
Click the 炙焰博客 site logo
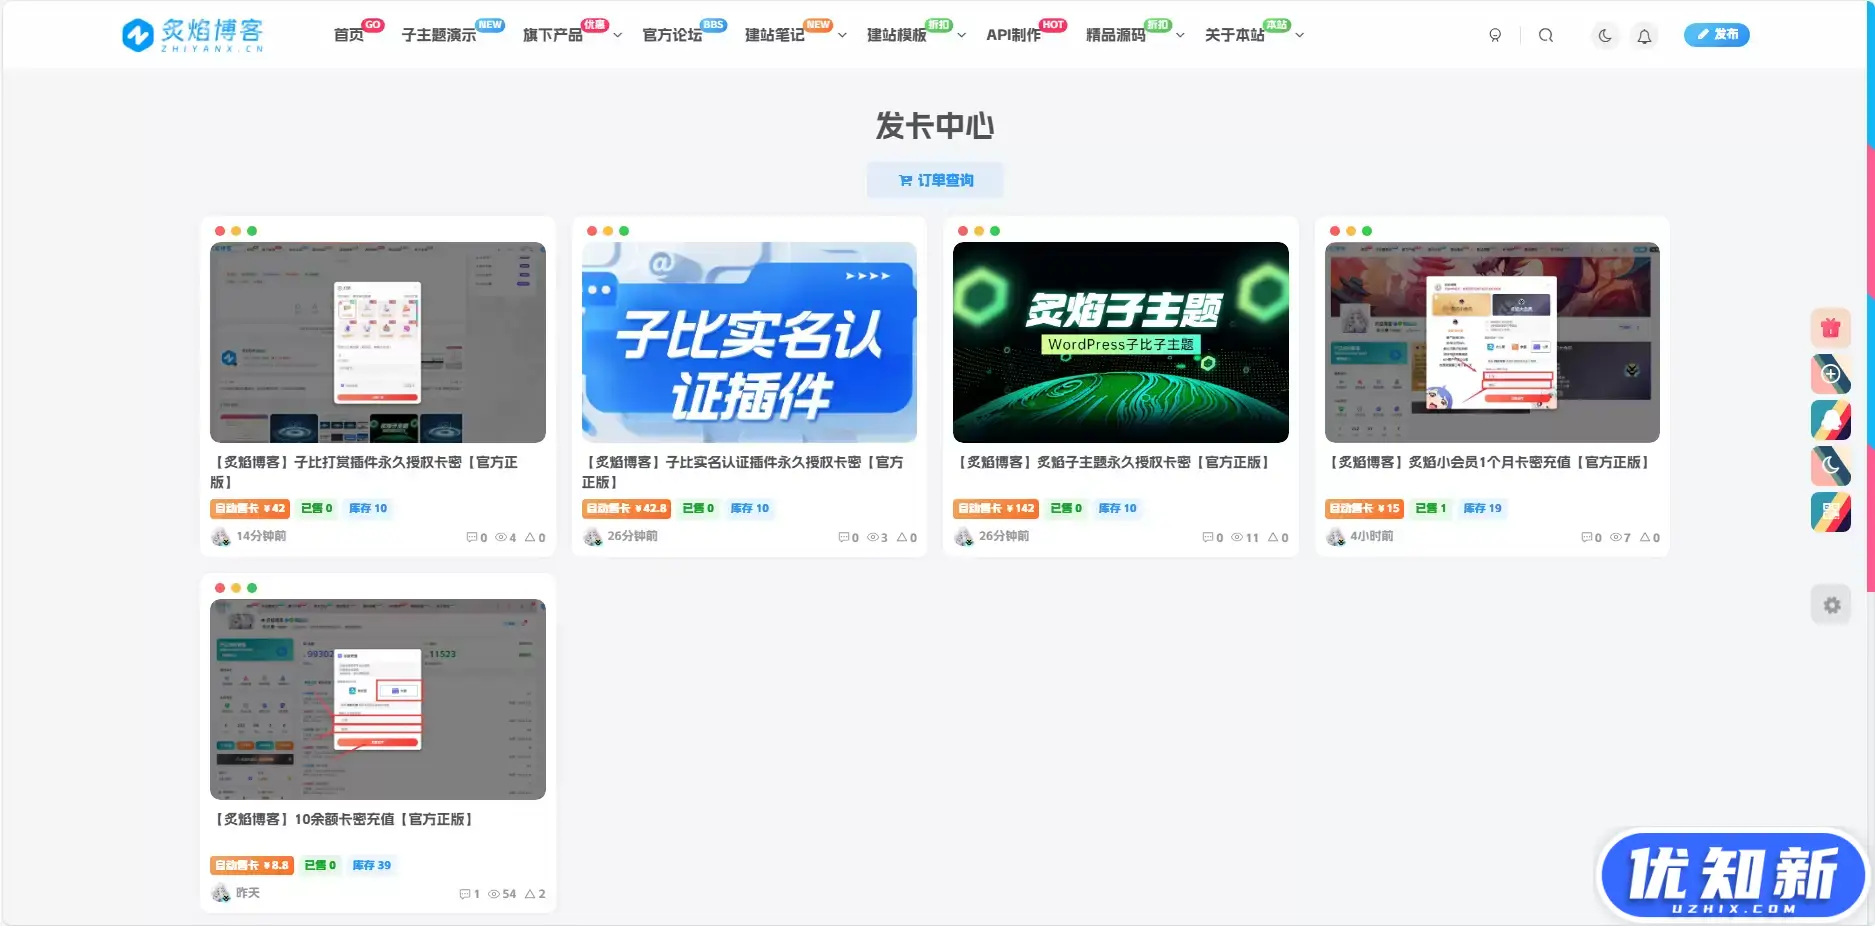tap(193, 35)
